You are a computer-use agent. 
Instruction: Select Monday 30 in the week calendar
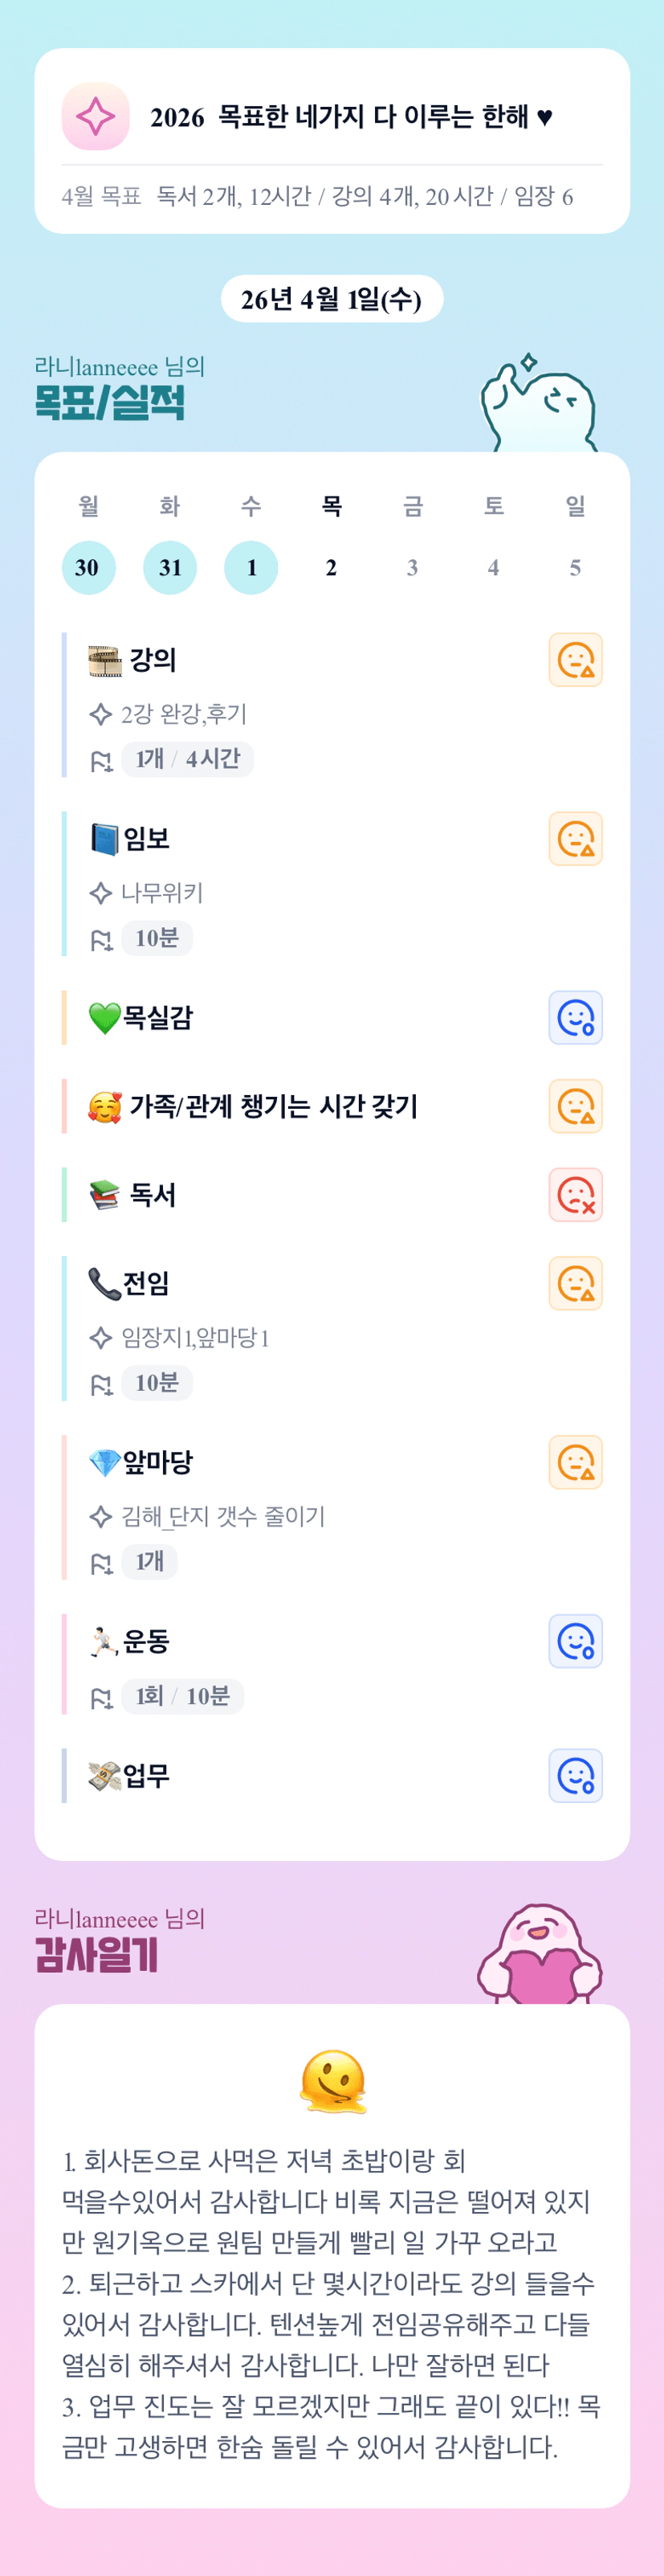(x=88, y=568)
